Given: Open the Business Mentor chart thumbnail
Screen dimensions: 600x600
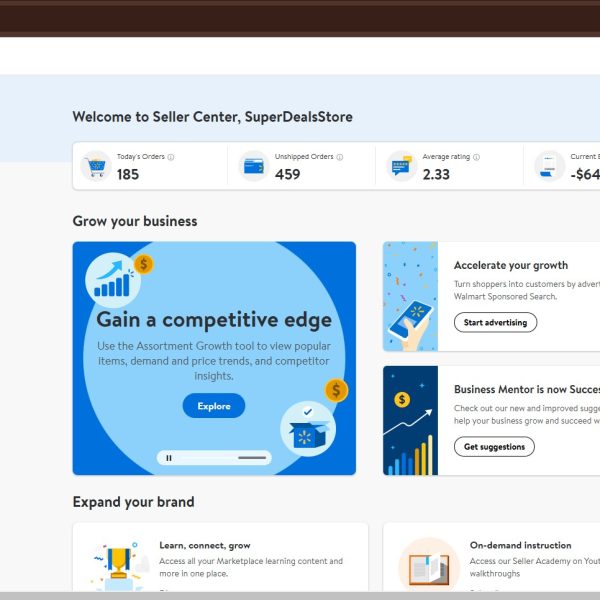Looking at the screenshot, I should [x=410, y=420].
